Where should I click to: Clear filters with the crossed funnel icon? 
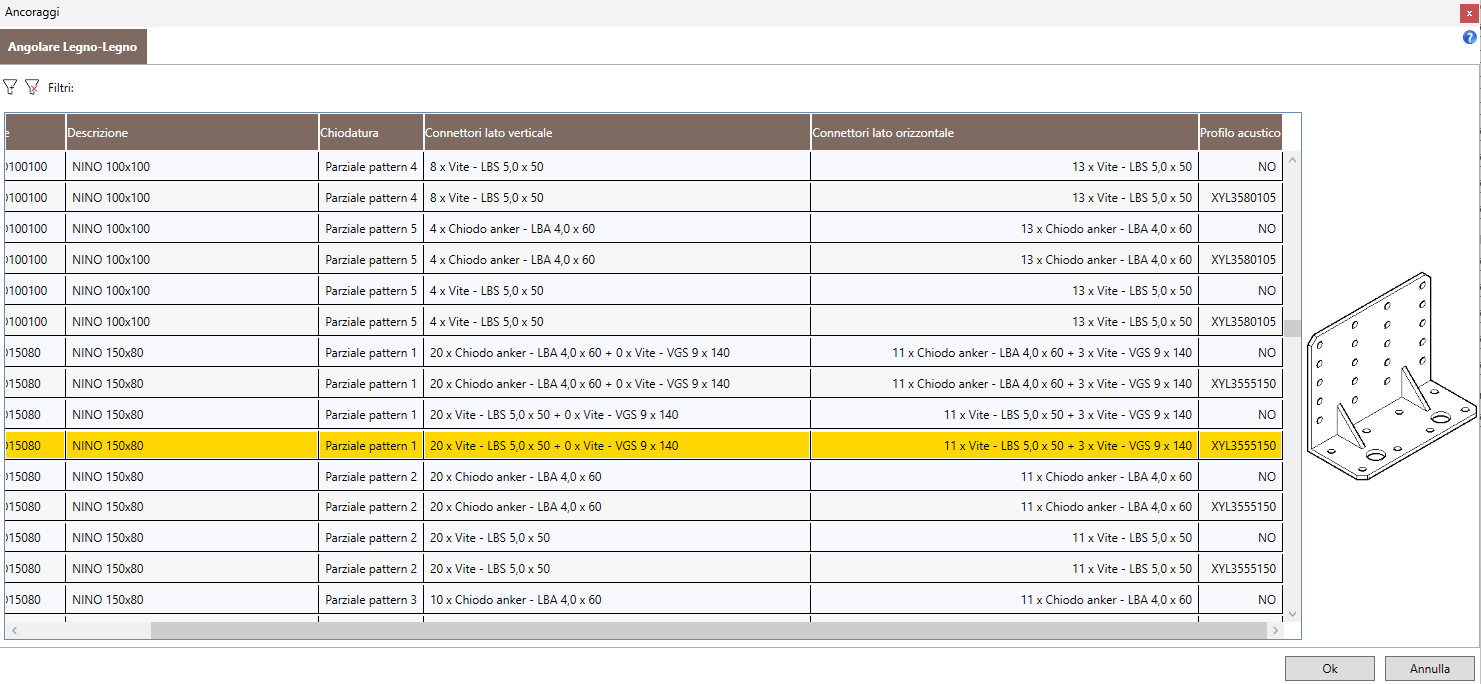point(32,88)
